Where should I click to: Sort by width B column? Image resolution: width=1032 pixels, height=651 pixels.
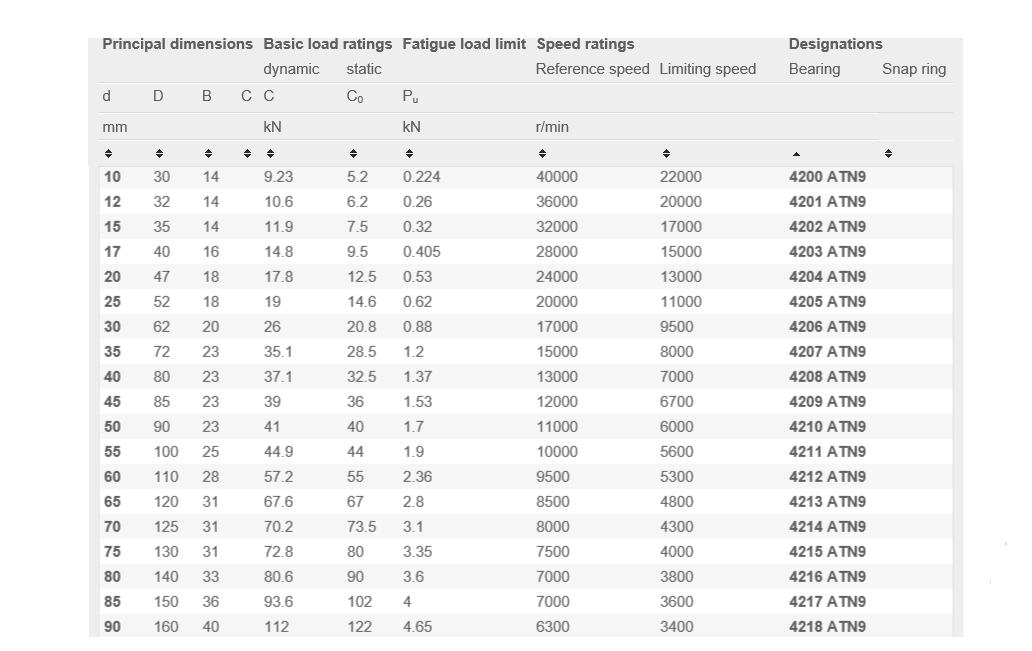208,153
